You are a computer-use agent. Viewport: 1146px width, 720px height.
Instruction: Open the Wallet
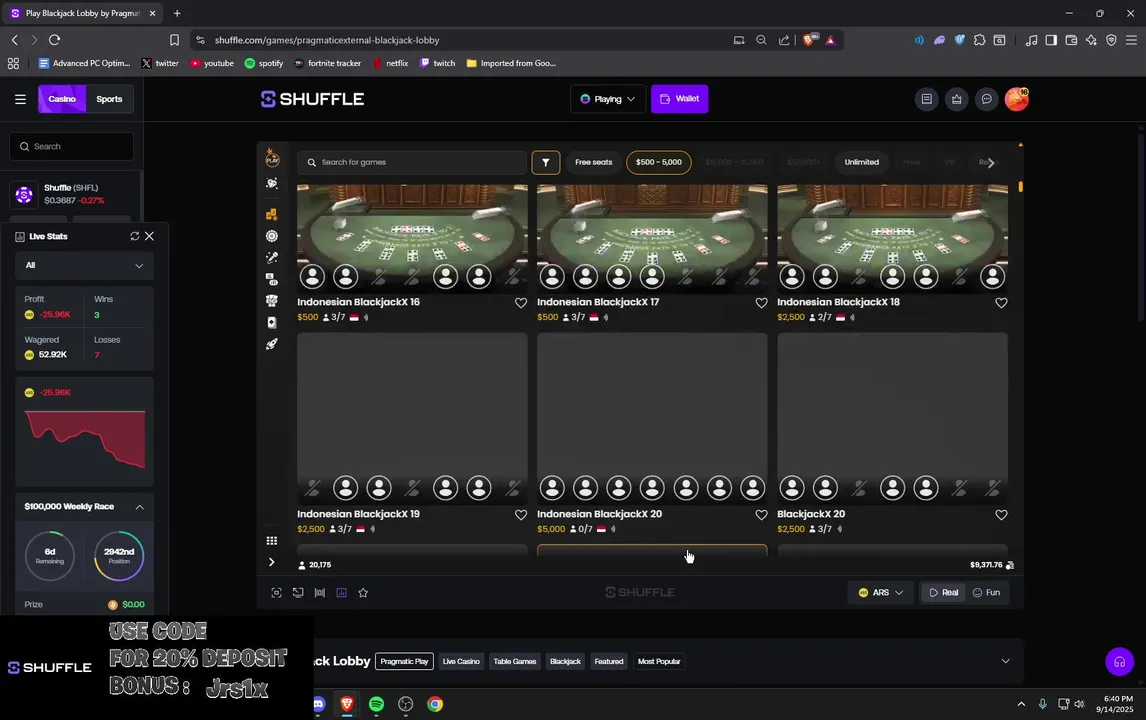pos(679,99)
